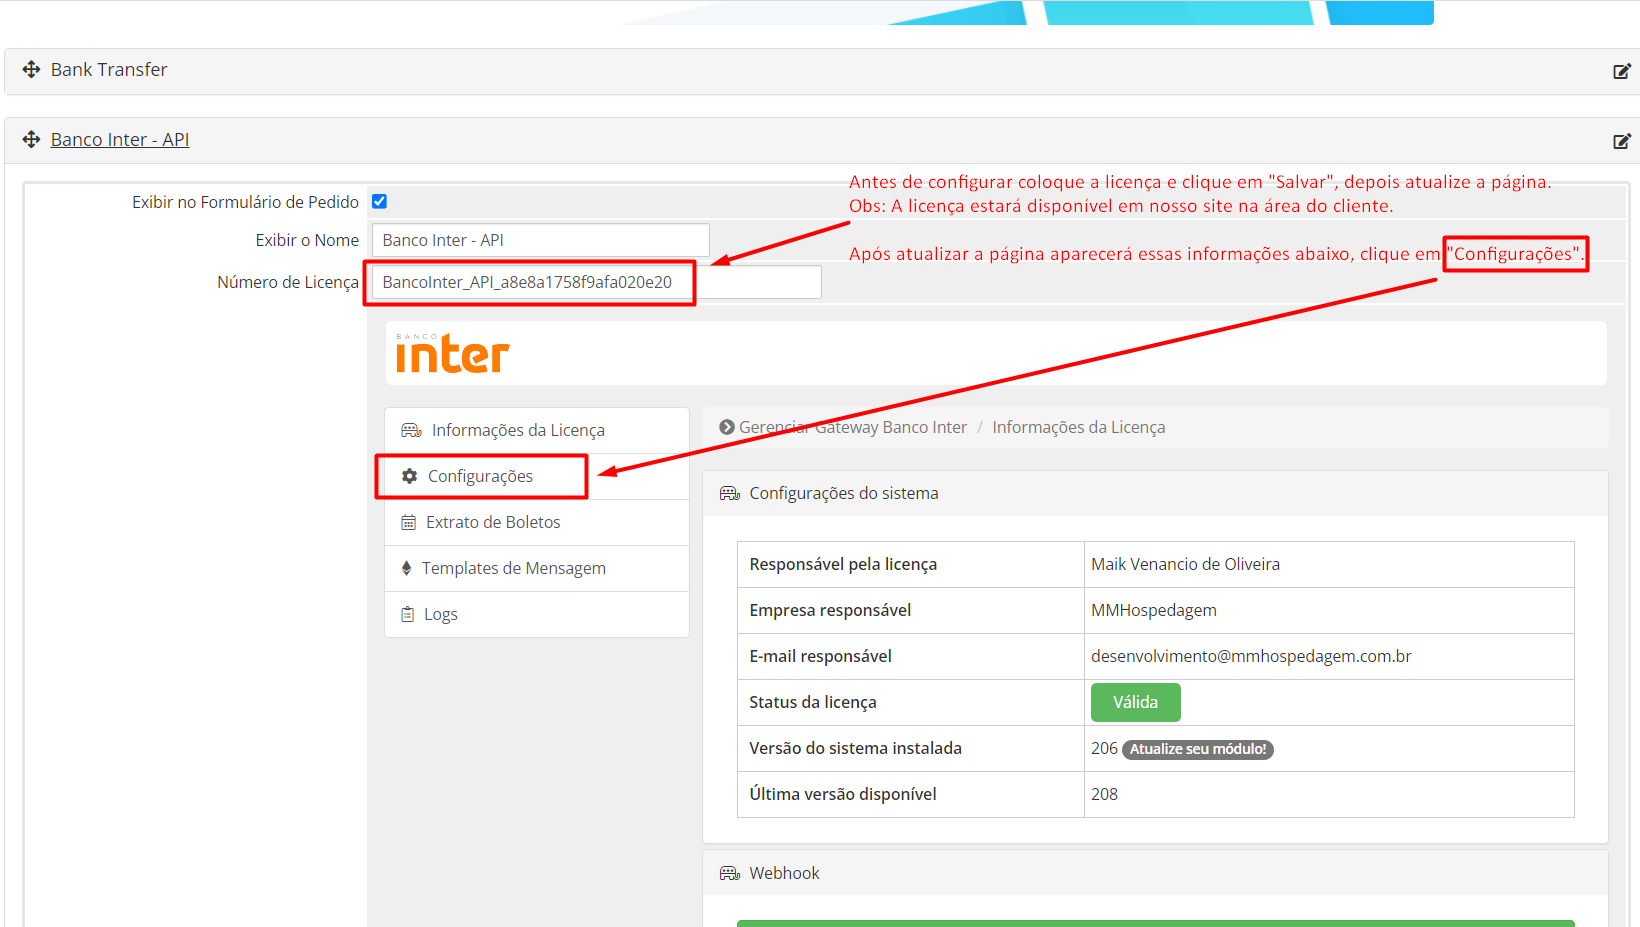Click the Responsável pela licença label
The width and height of the screenshot is (1640, 927).
843,564
